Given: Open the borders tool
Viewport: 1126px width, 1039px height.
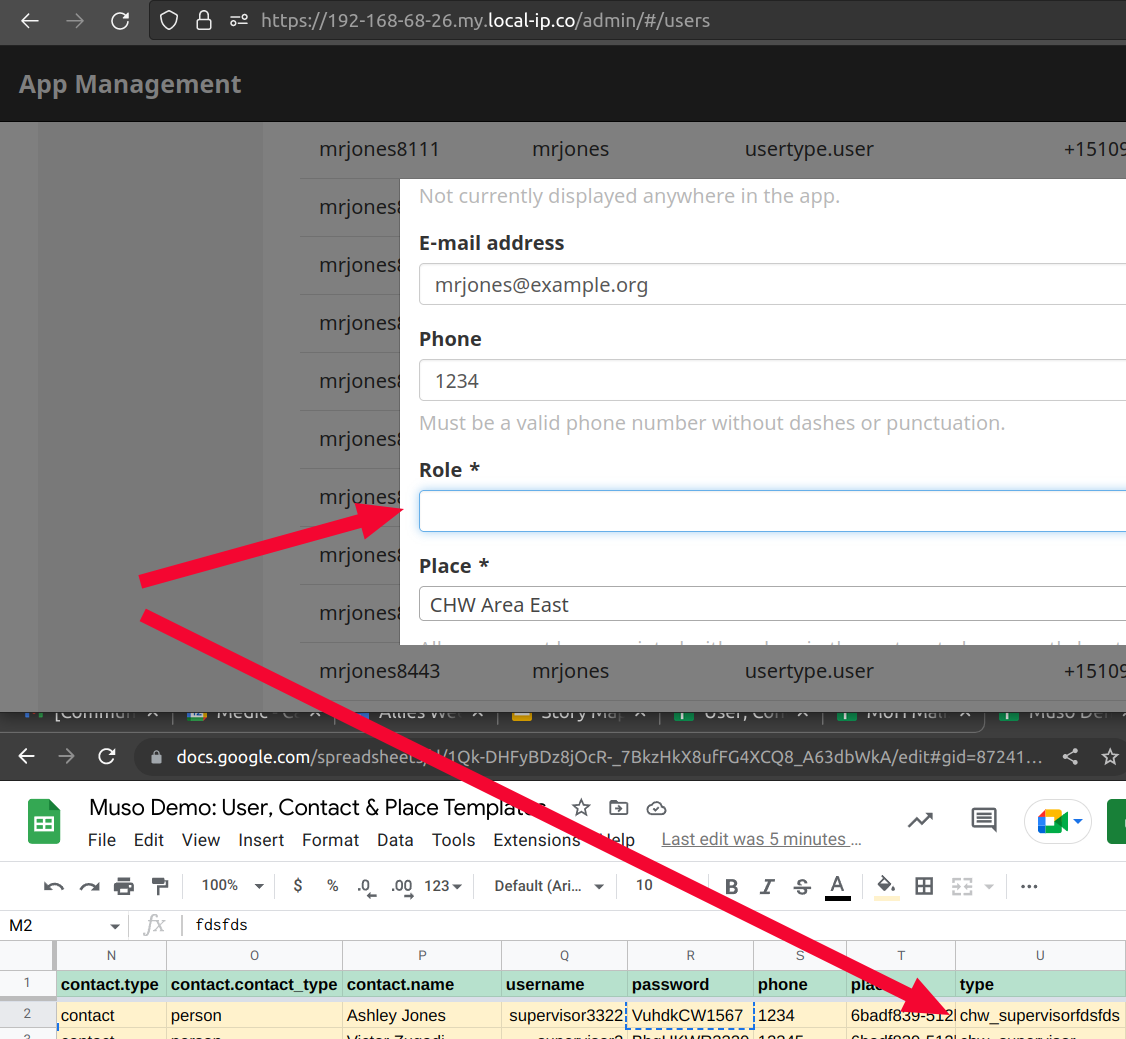Looking at the screenshot, I should pyautogui.click(x=924, y=887).
